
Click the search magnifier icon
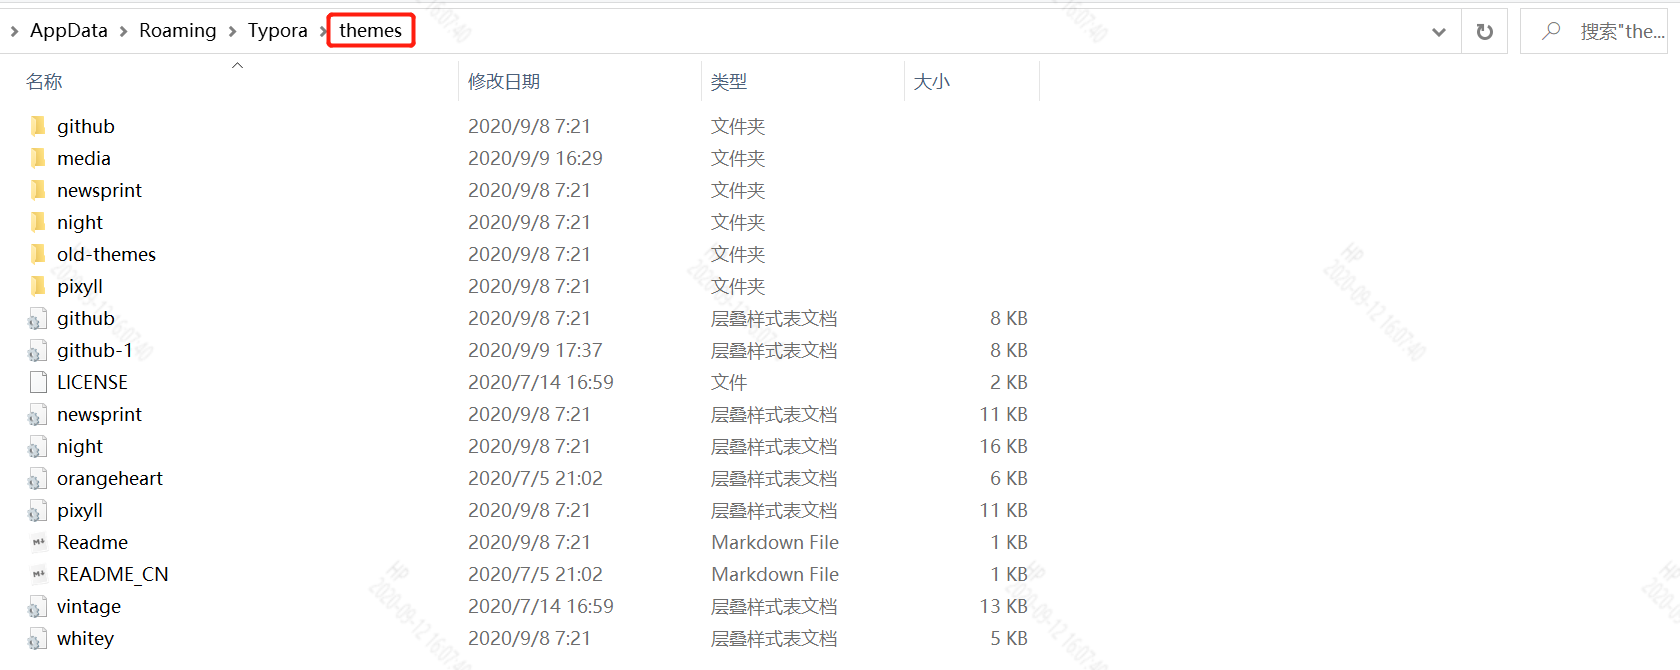click(x=1551, y=31)
